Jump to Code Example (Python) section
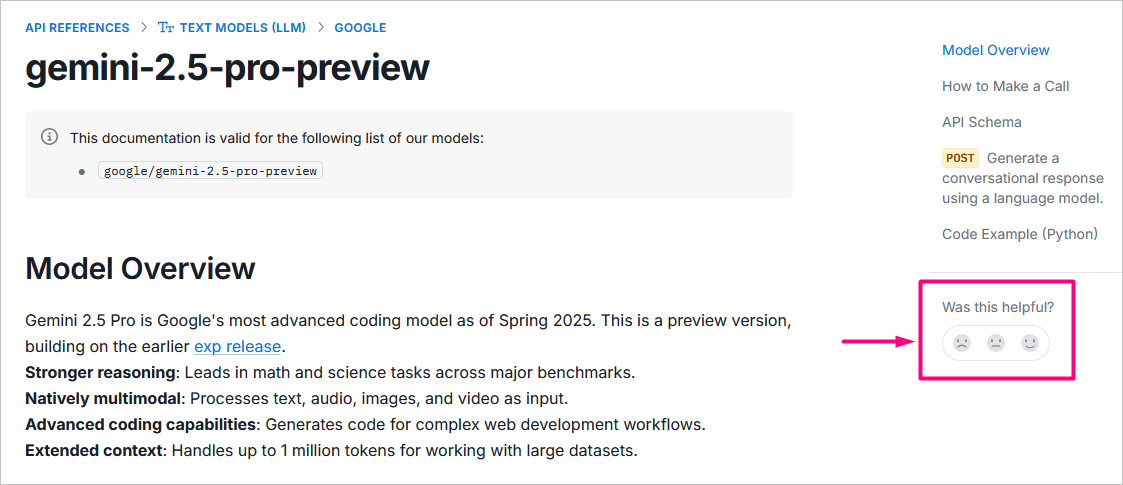This screenshot has height=485, width=1123. coord(1019,234)
